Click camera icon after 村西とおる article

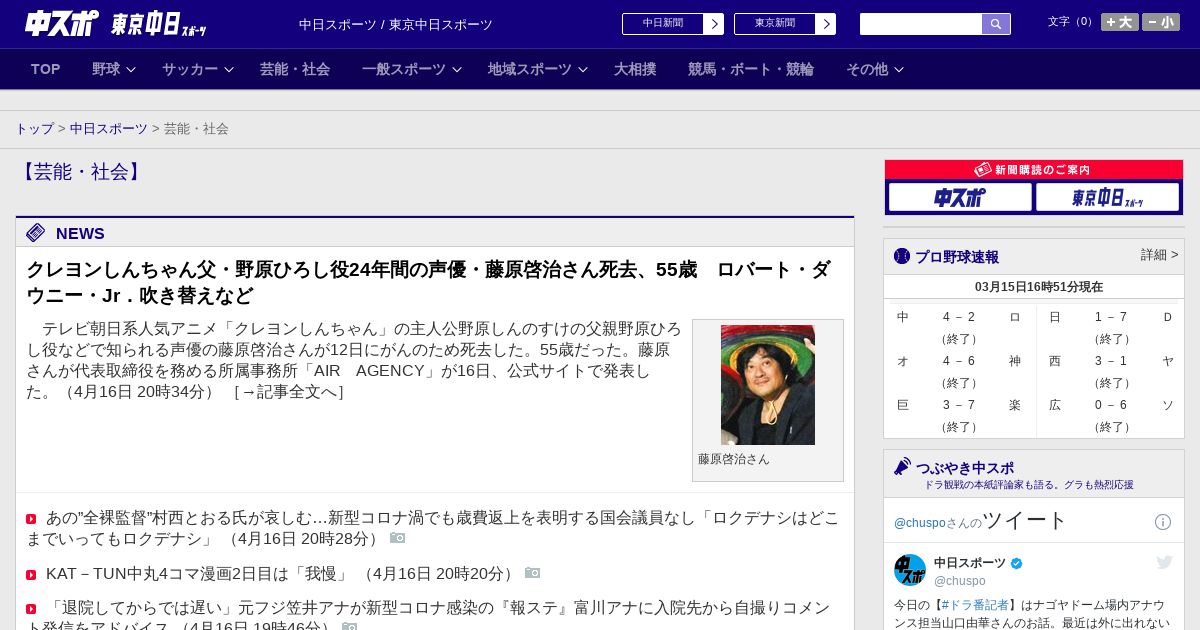tap(397, 538)
